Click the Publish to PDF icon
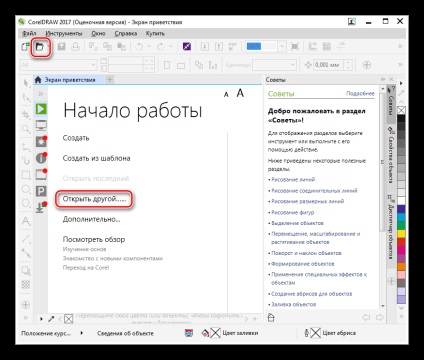Image resolution: width=424 pixels, height=360 pixels. [233, 47]
